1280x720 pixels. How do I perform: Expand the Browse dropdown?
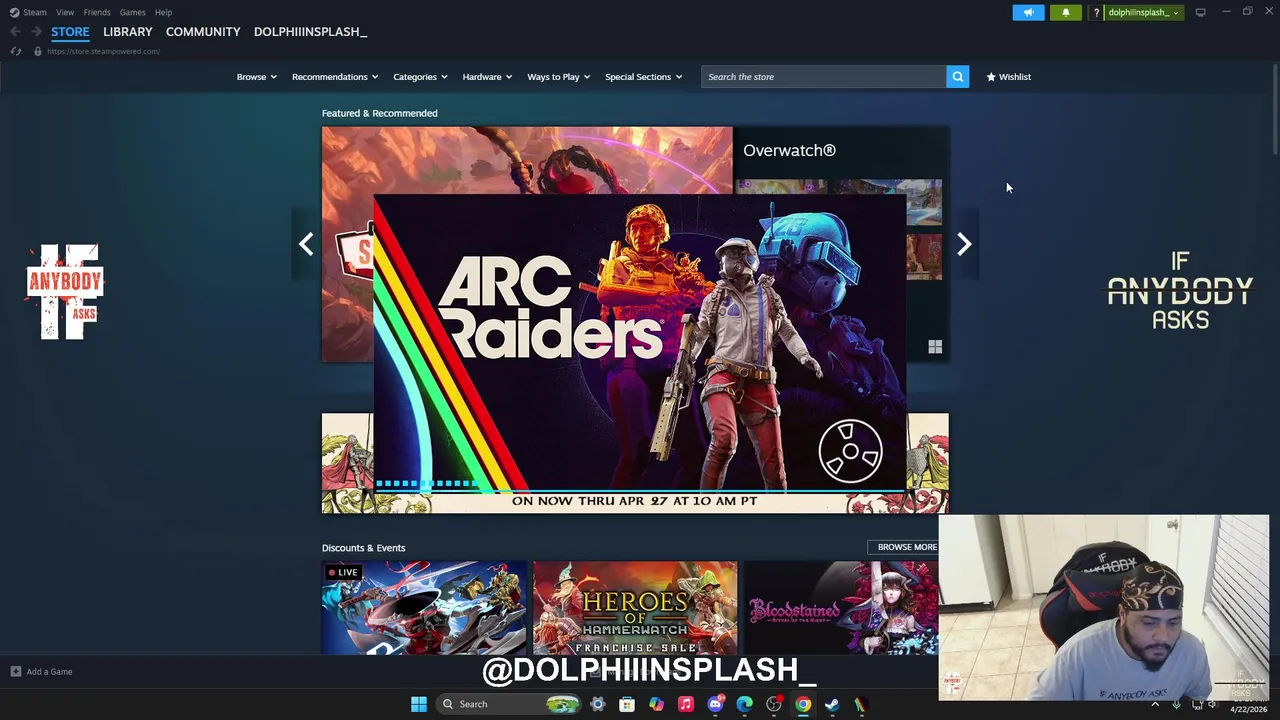256,77
